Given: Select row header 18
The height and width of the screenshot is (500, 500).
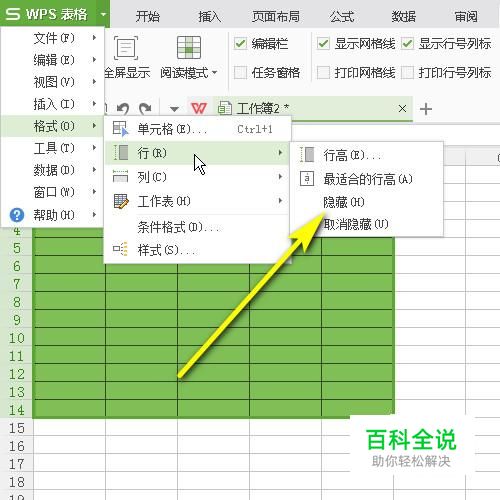Looking at the screenshot, I should point(17,482).
